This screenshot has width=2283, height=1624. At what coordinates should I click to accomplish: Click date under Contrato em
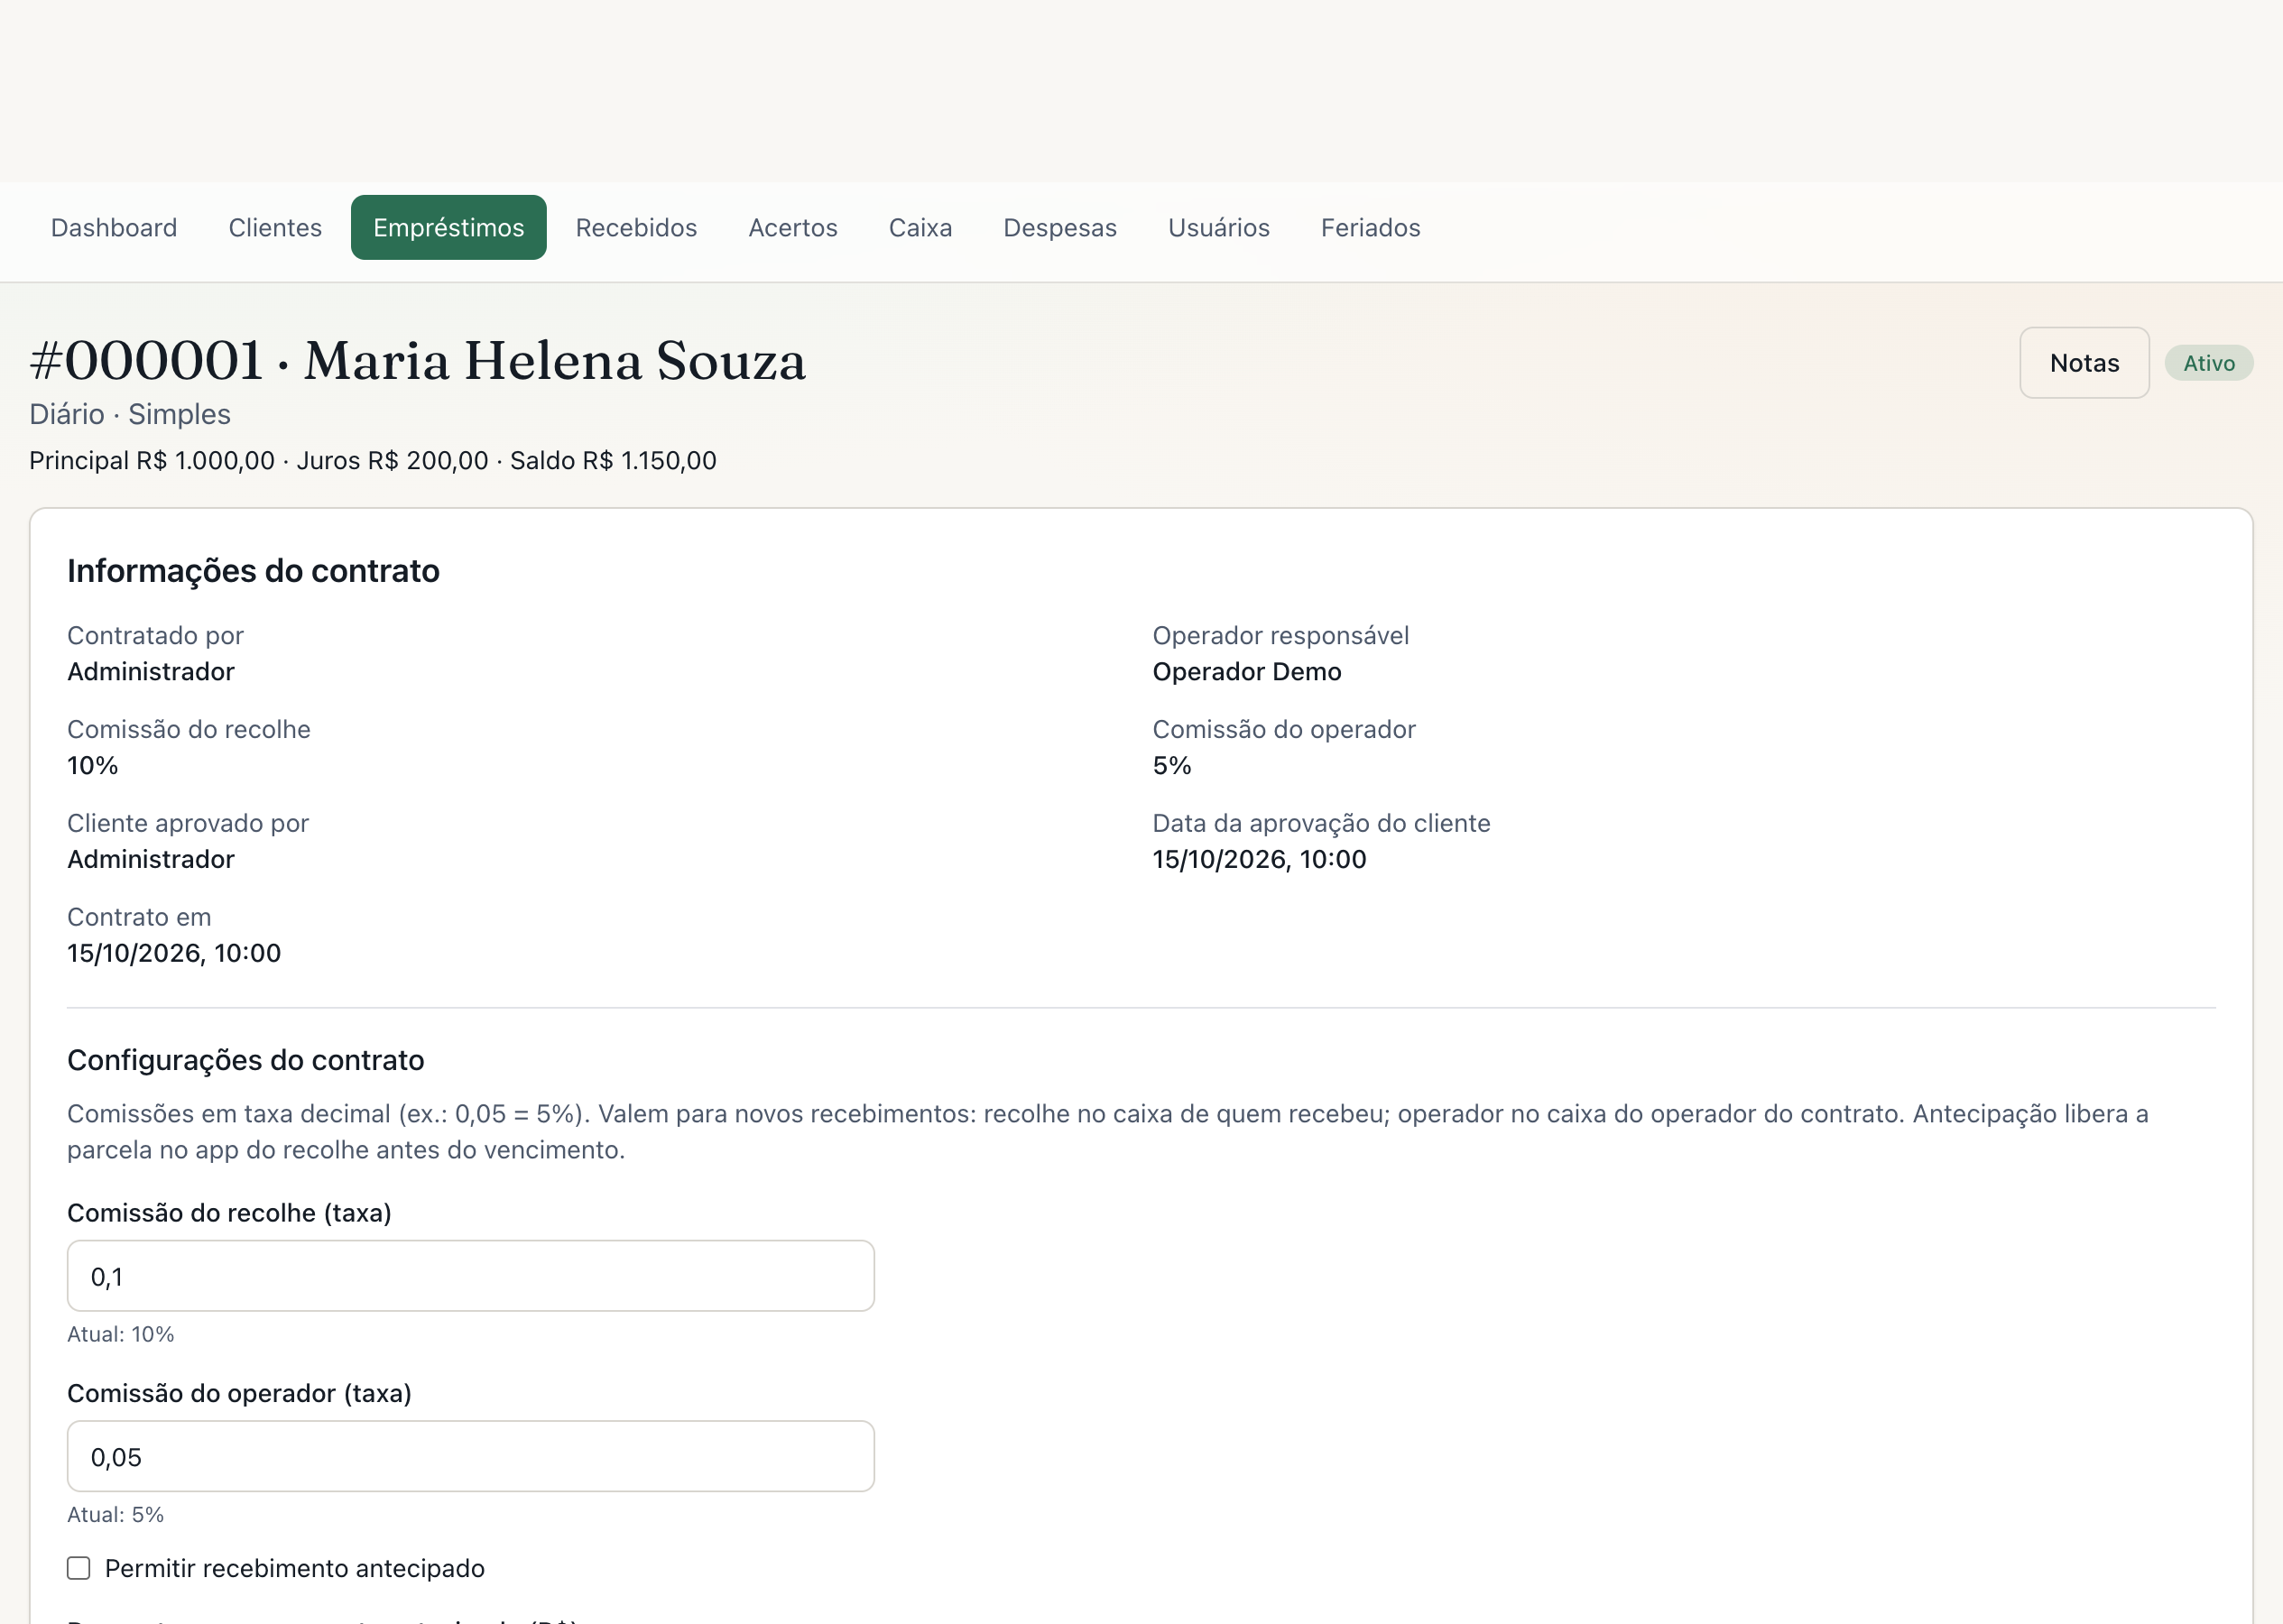[x=174, y=953]
